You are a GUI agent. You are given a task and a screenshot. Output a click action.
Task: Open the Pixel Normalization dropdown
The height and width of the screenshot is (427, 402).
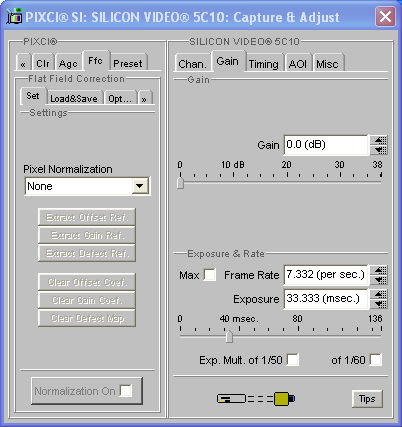[88, 186]
